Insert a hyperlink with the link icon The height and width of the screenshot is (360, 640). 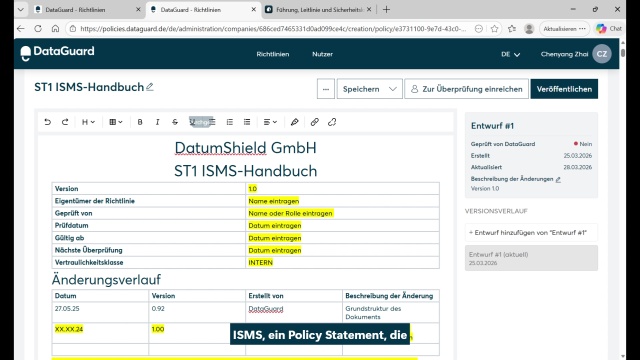point(314,122)
